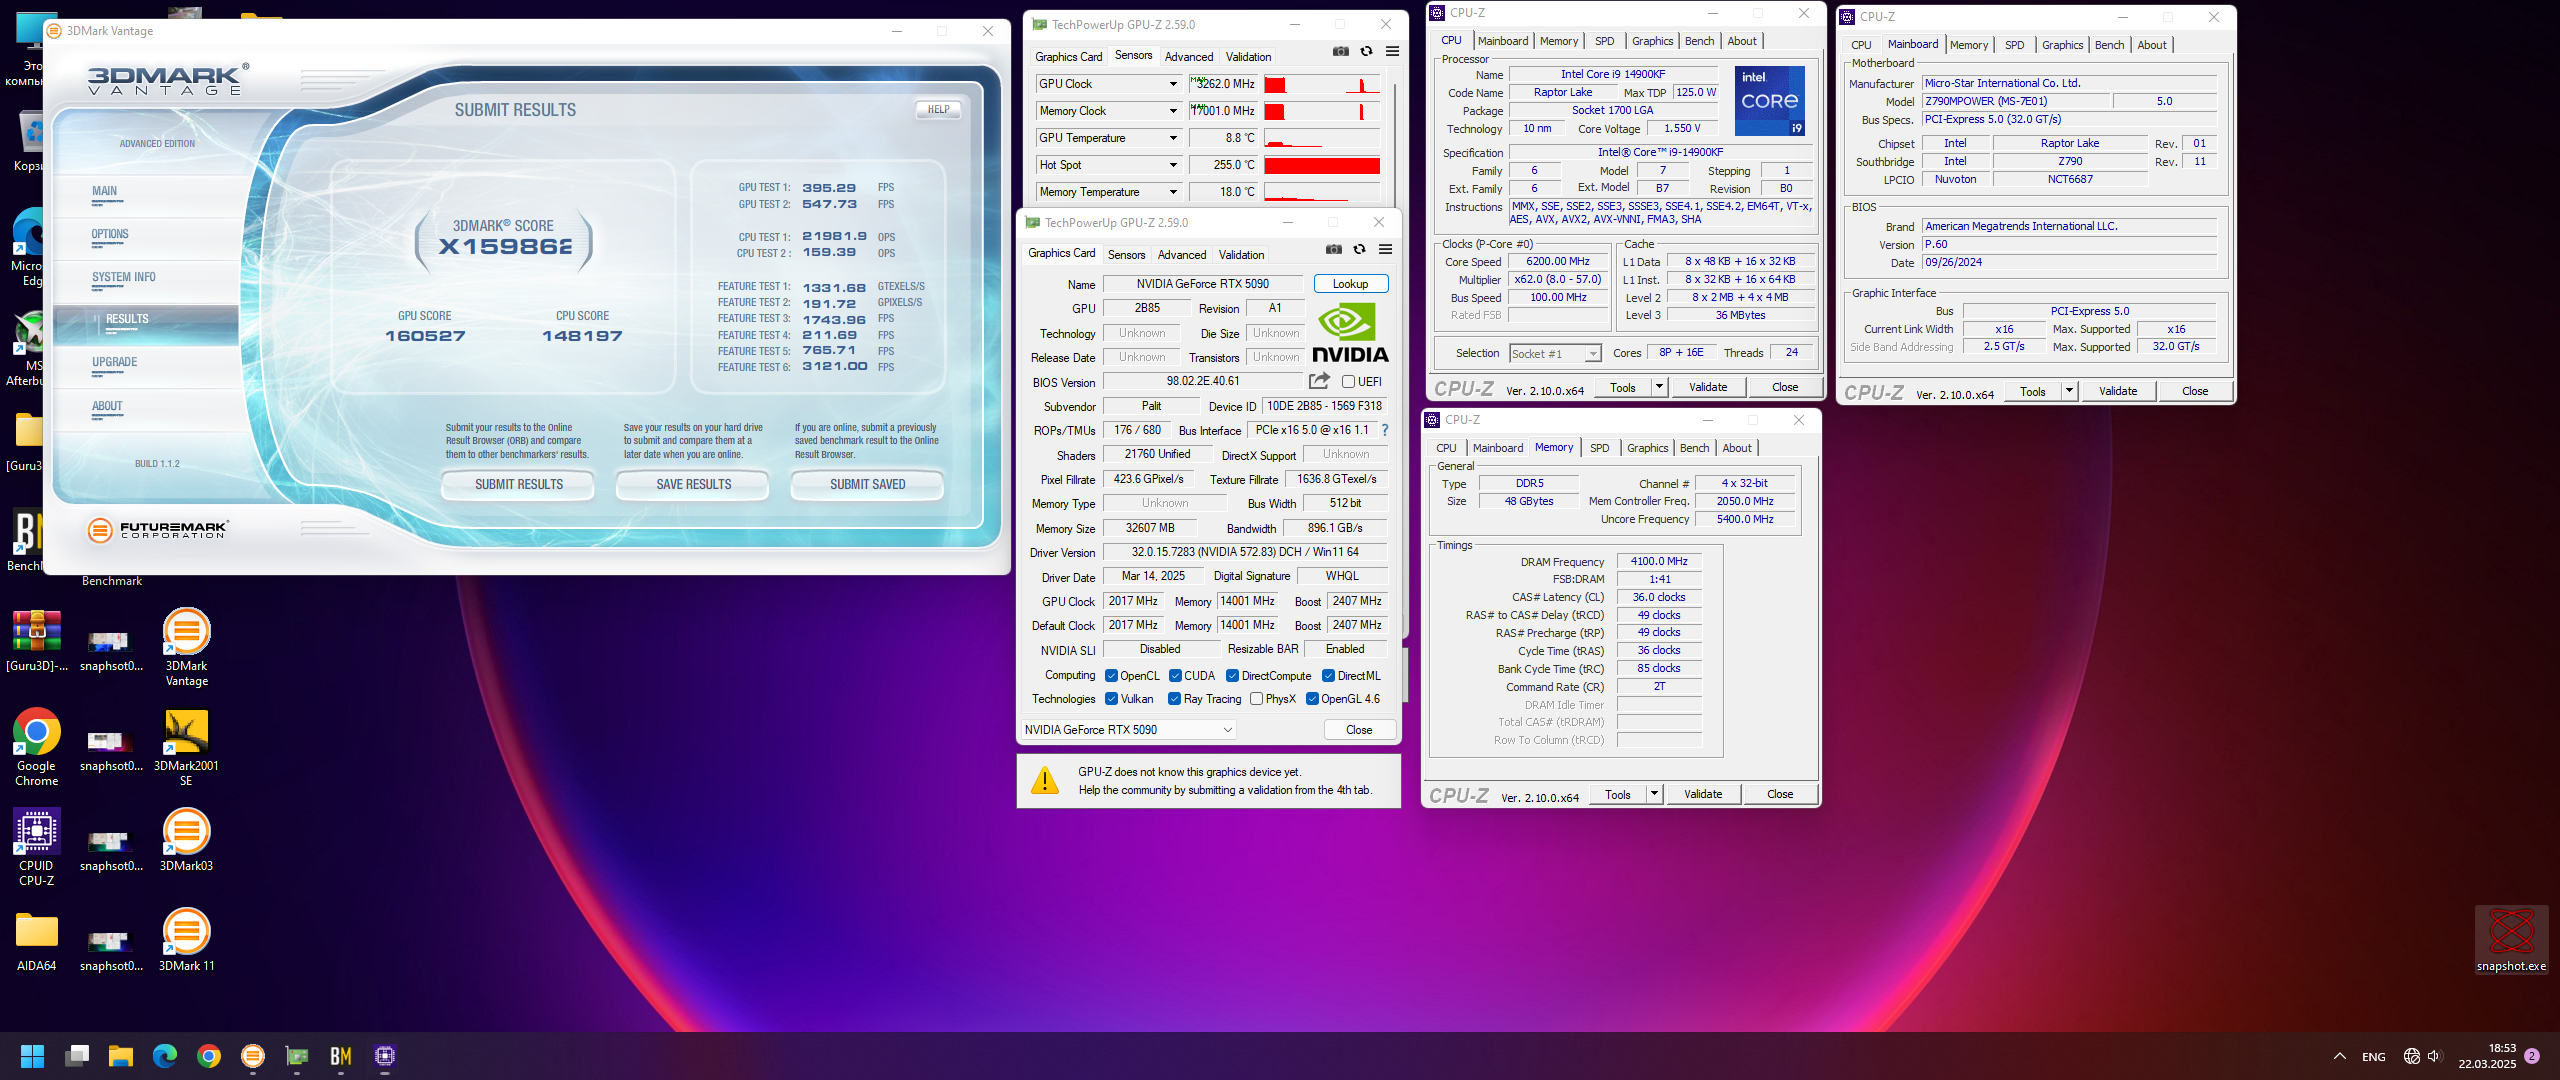Toggle Vulkan checkbox in GPU-Z
This screenshot has height=1080, width=2560.
1111,699
